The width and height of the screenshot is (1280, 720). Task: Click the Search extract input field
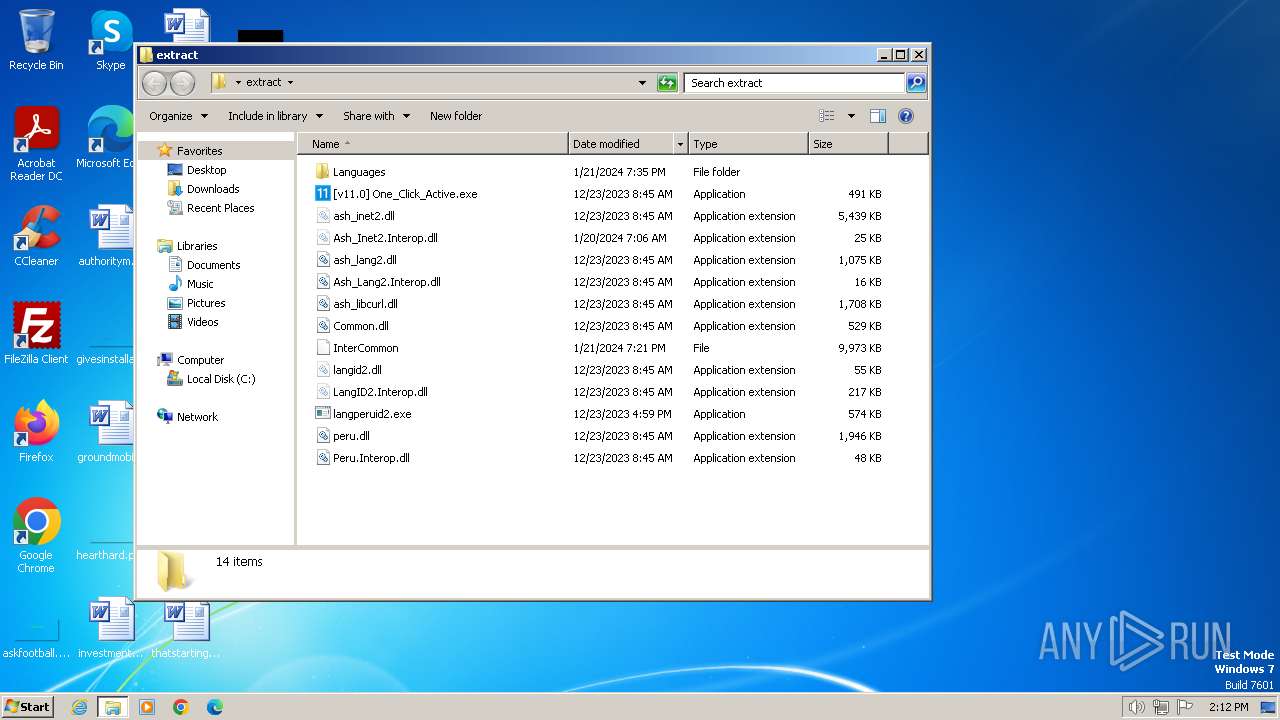point(794,83)
